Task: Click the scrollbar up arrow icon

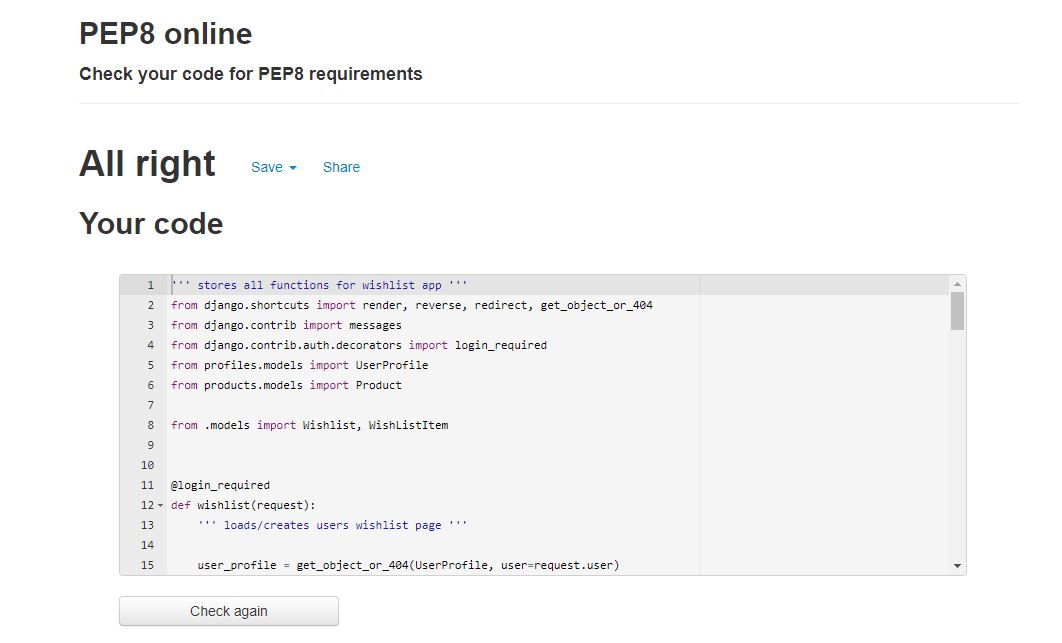Action: click(x=957, y=285)
